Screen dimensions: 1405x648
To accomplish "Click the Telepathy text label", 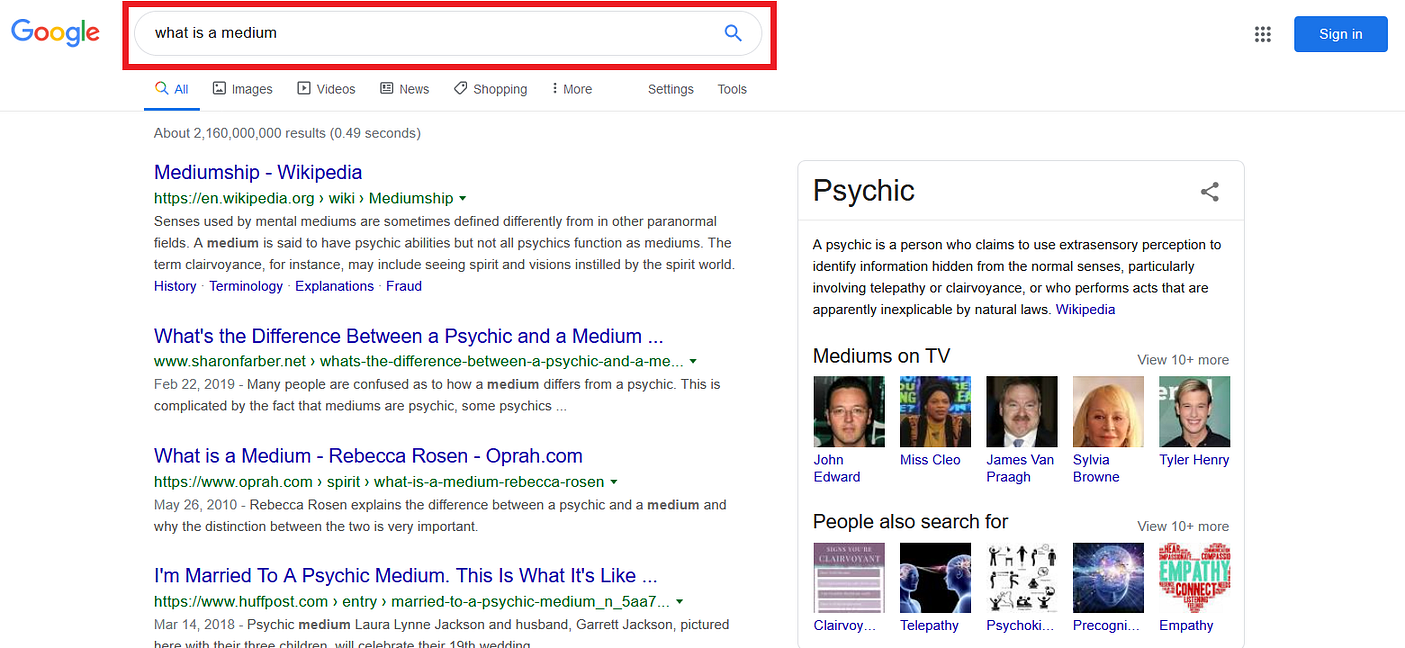I will pos(929,626).
